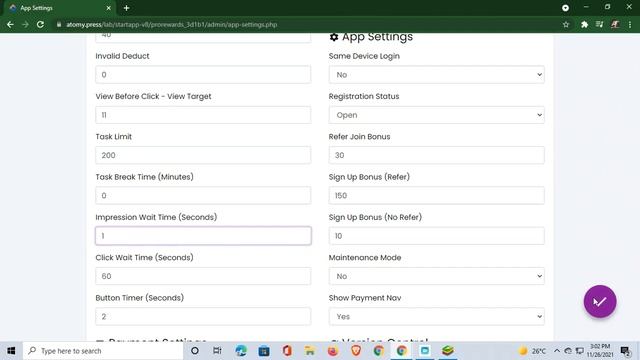Screen dimensions: 640x360
Task: Click the Maintenance Mode label
Action: click(x=365, y=258)
